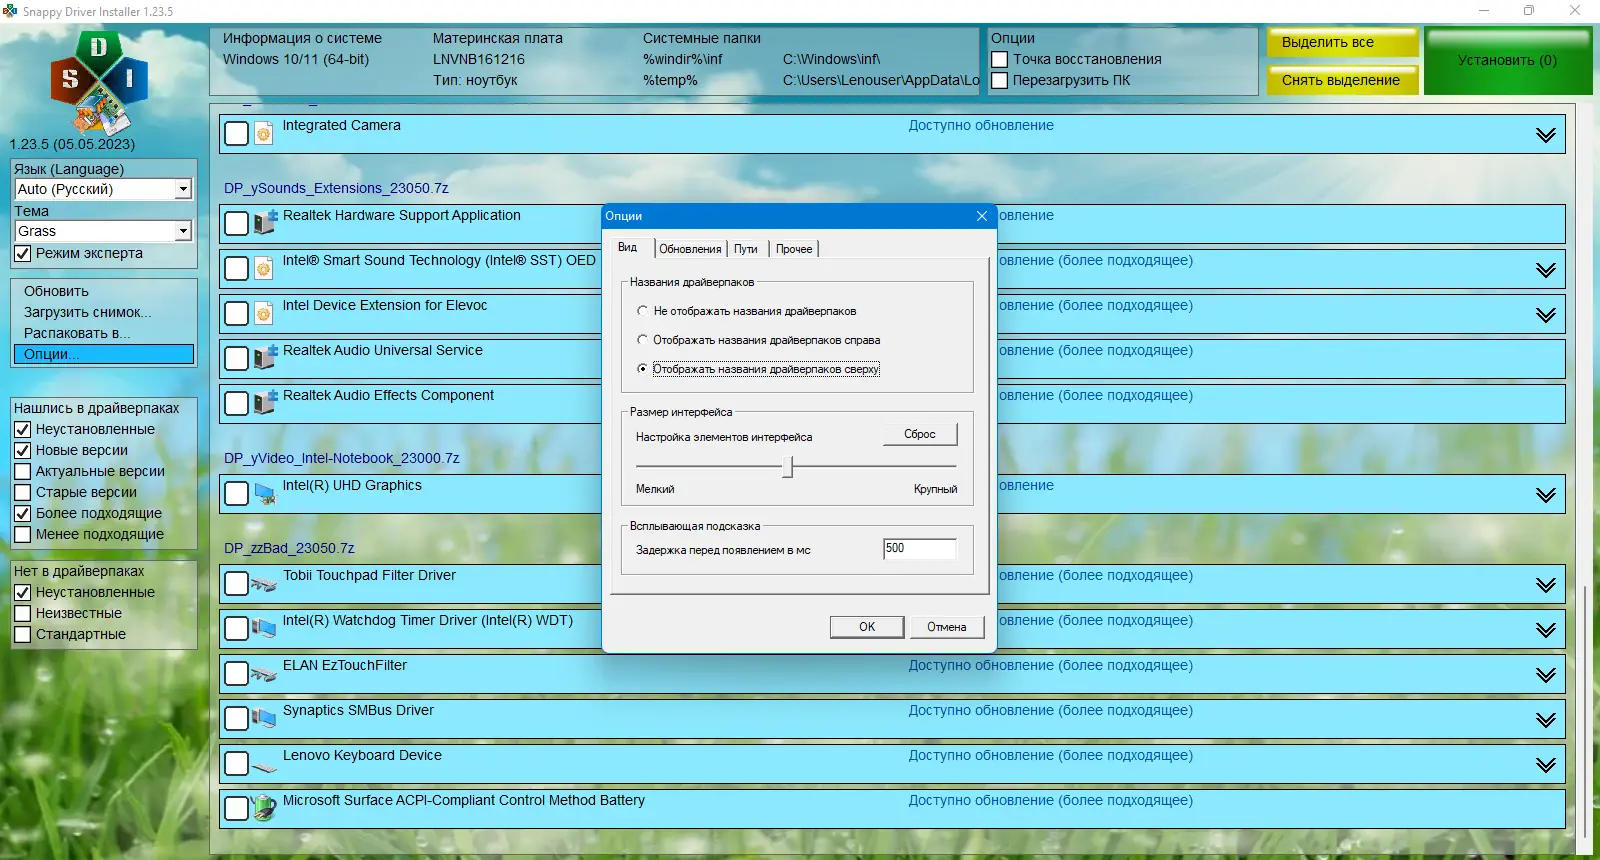Enable Менее подходящие filter checkbox
1600x860 pixels.
(22, 534)
